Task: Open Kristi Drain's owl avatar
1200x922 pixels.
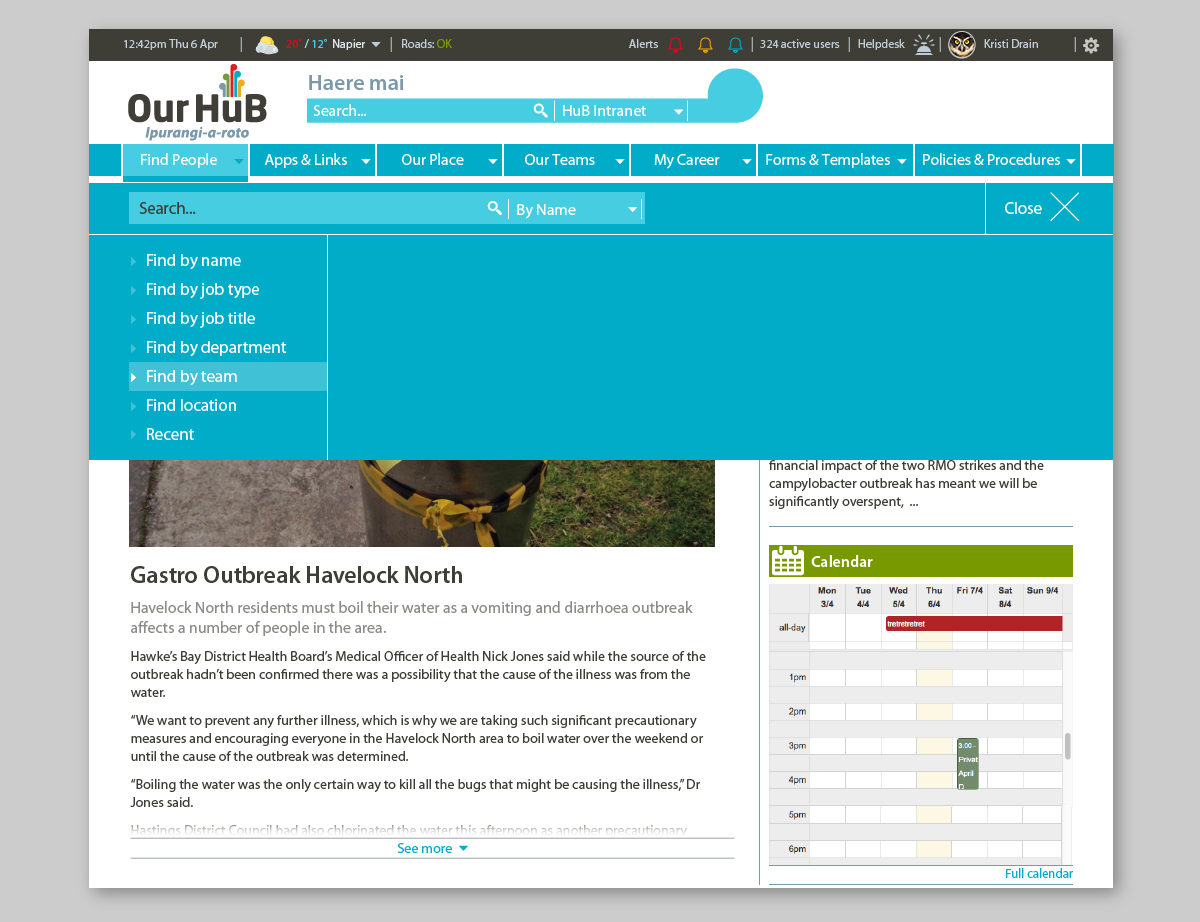Action: (x=962, y=44)
